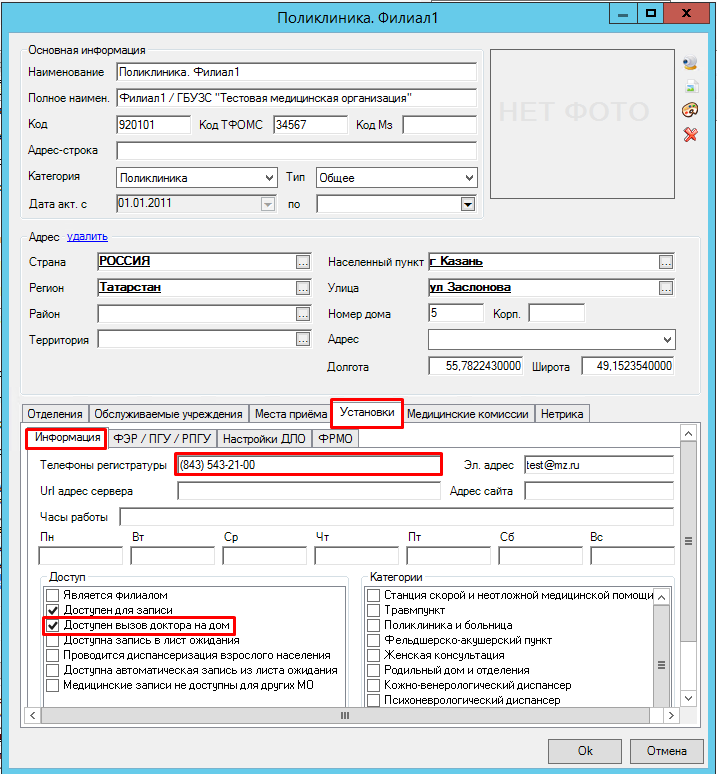Click the load photo from file icon

[x=691, y=86]
